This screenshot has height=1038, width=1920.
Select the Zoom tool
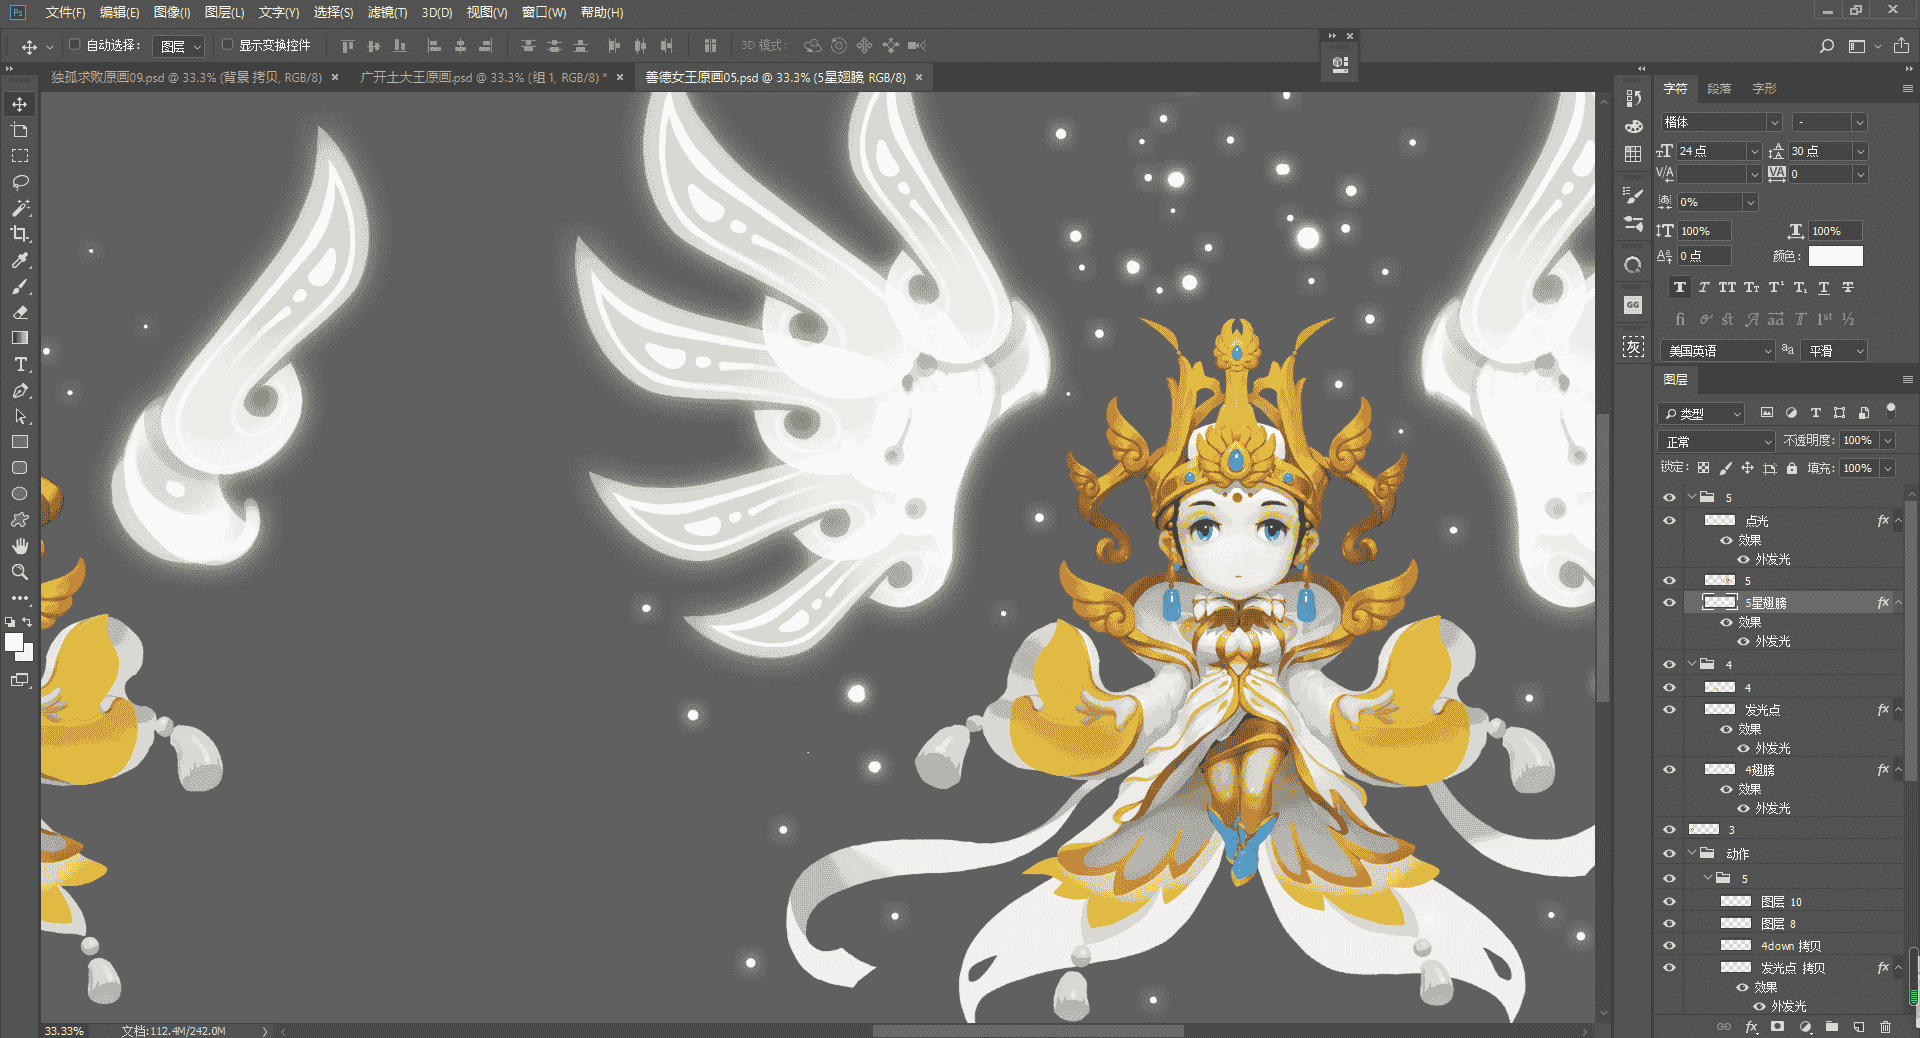pos(20,572)
